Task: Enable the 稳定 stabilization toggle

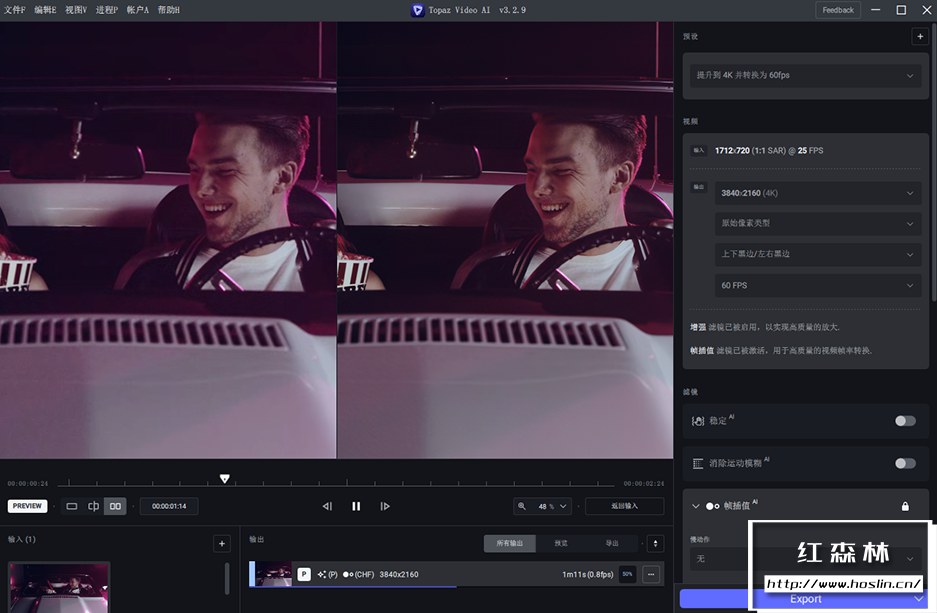Action: pos(905,421)
